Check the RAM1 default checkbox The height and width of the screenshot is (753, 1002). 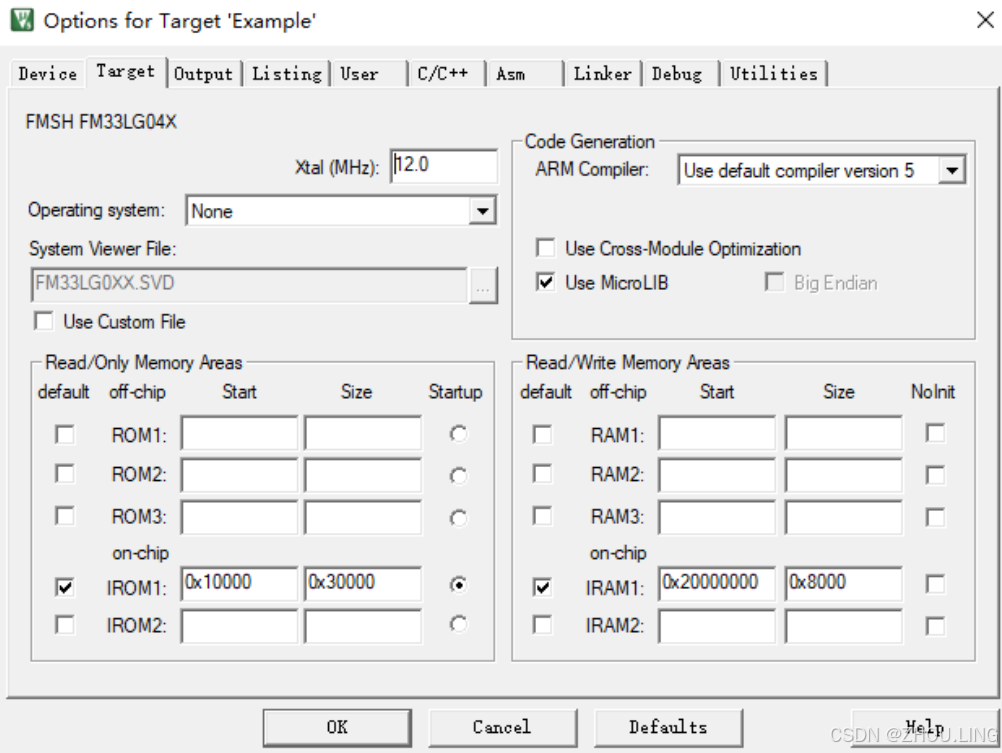click(543, 435)
